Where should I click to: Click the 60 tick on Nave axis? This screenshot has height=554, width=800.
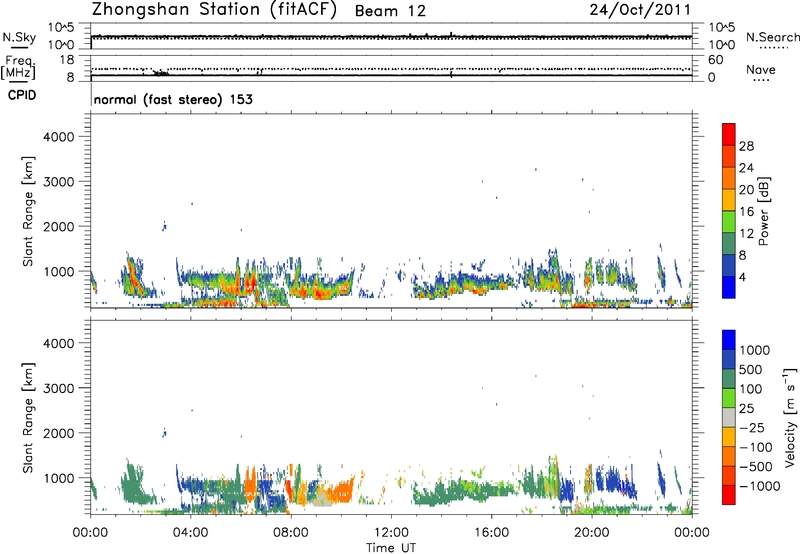click(x=715, y=60)
